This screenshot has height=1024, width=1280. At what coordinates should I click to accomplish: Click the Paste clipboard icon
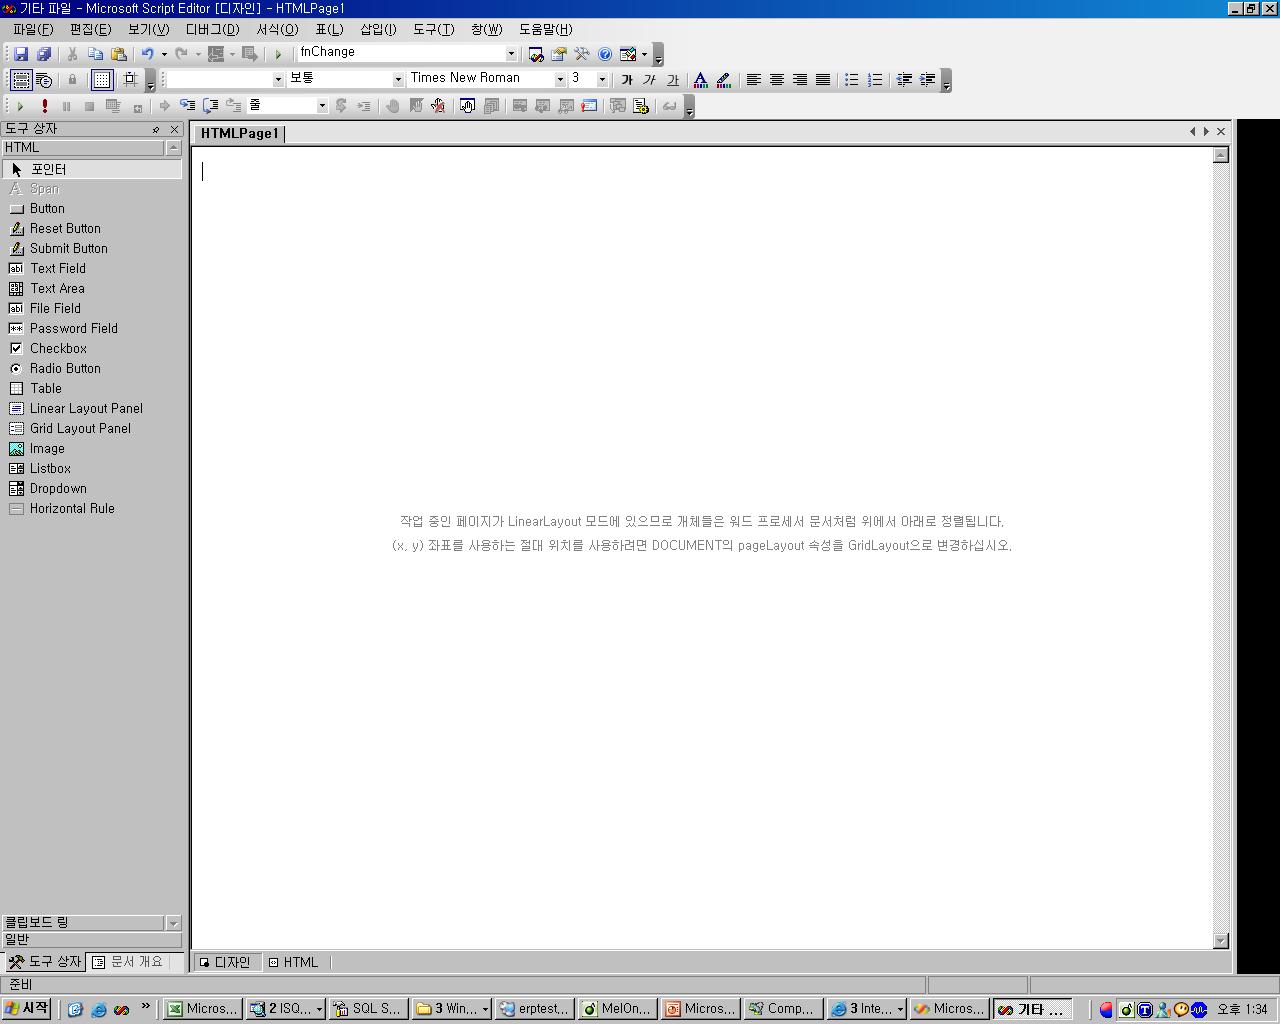click(118, 54)
